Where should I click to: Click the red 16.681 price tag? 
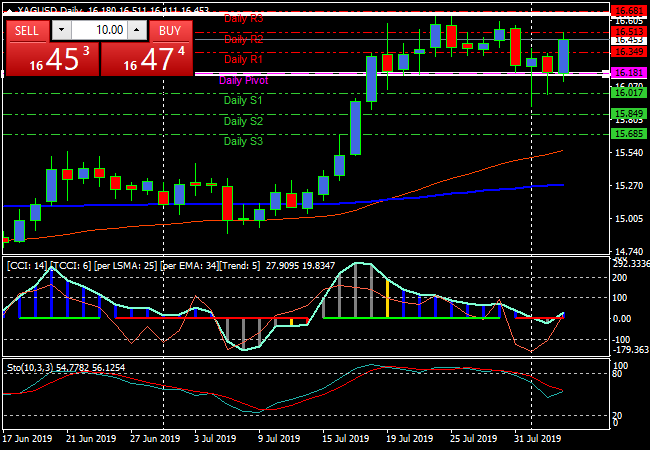[628, 9]
